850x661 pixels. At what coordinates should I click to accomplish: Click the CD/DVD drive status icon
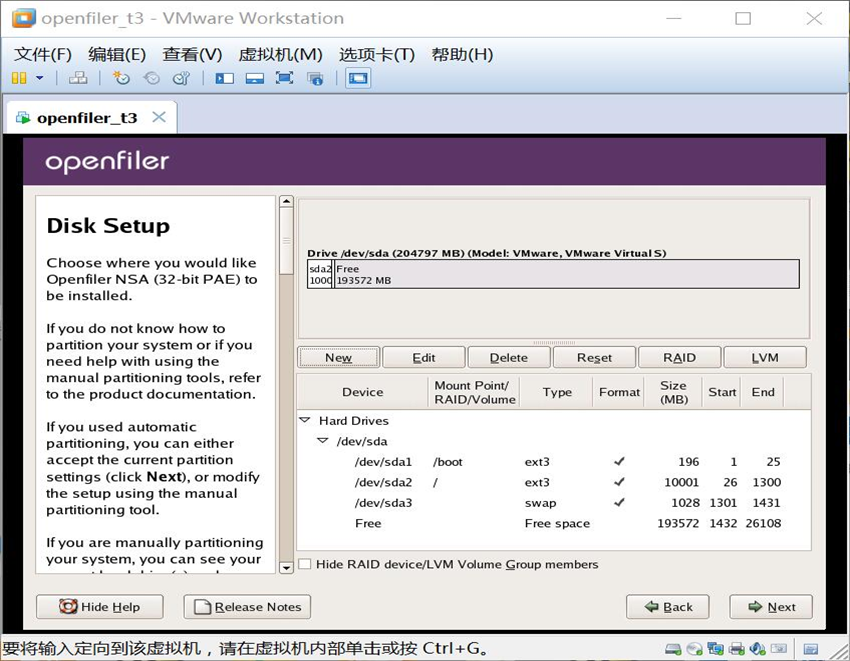click(x=694, y=649)
